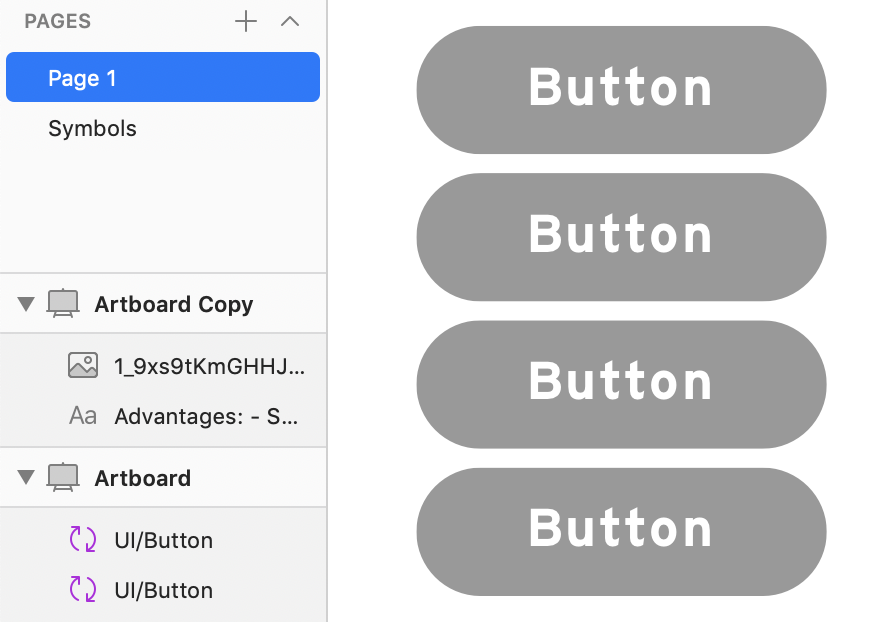The width and height of the screenshot is (886, 622).
Task: Click the first UI/Button symbol icon
Action: (83, 539)
